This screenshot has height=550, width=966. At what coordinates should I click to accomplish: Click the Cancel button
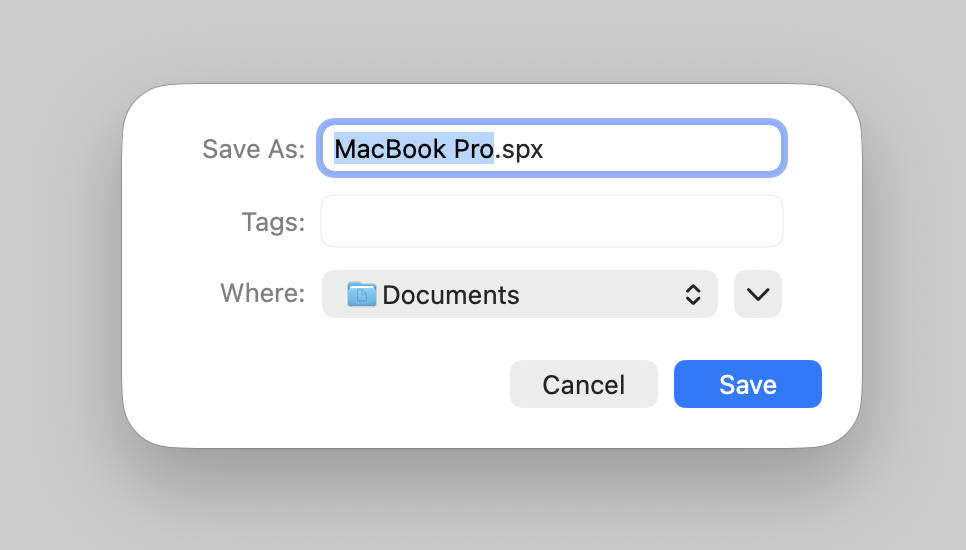584,384
